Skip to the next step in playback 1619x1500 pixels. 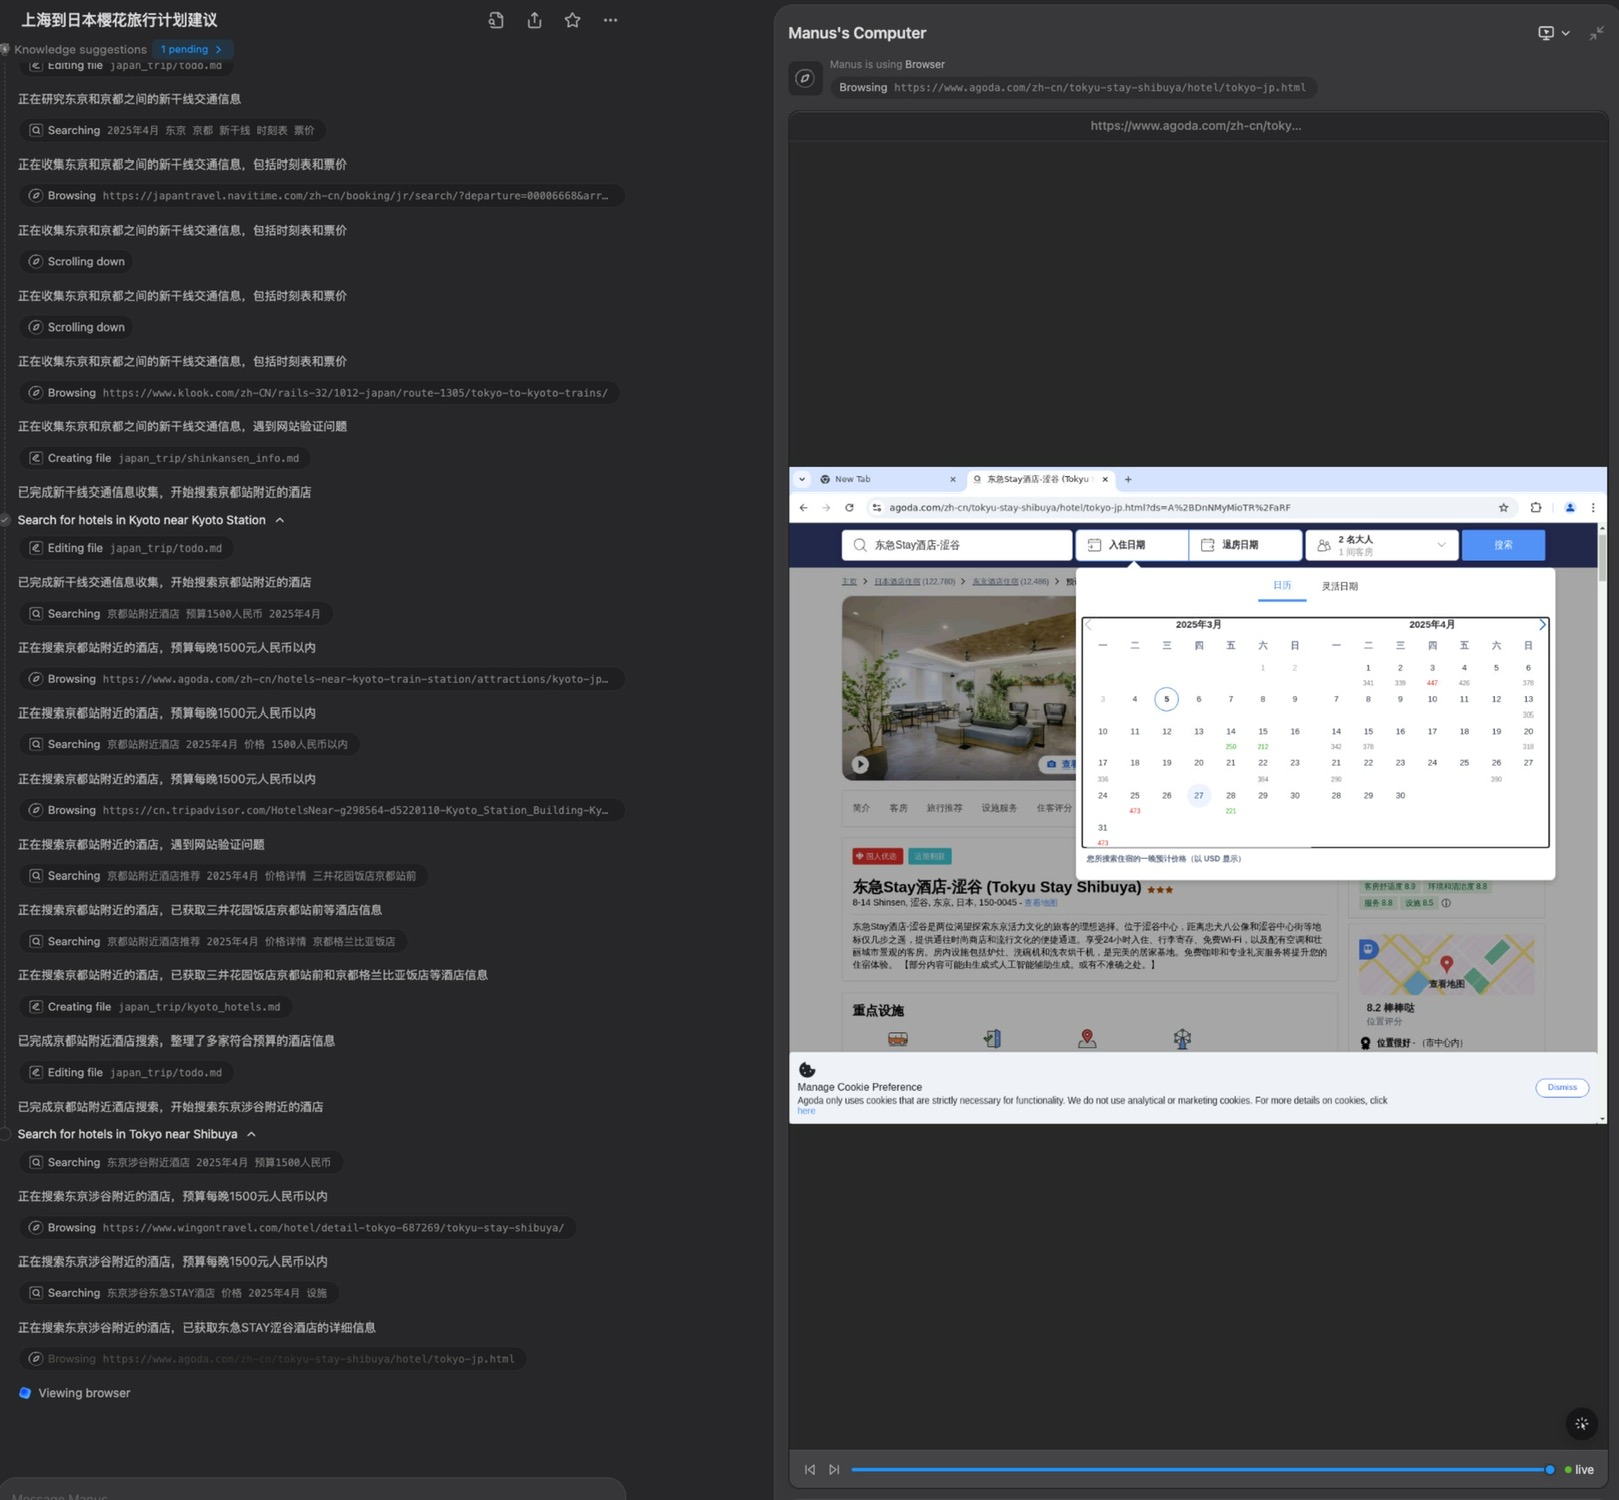click(834, 1469)
